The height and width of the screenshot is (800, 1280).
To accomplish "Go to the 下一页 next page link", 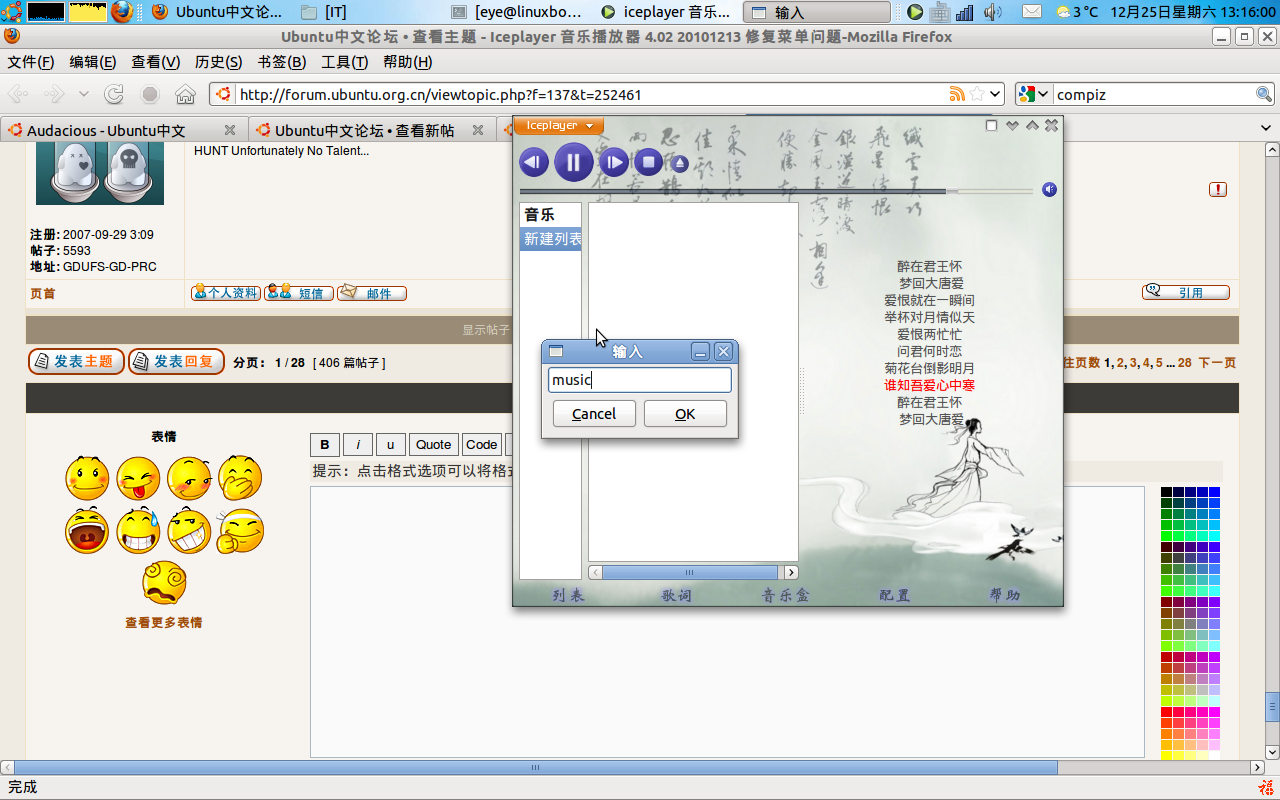I will tap(1217, 363).
